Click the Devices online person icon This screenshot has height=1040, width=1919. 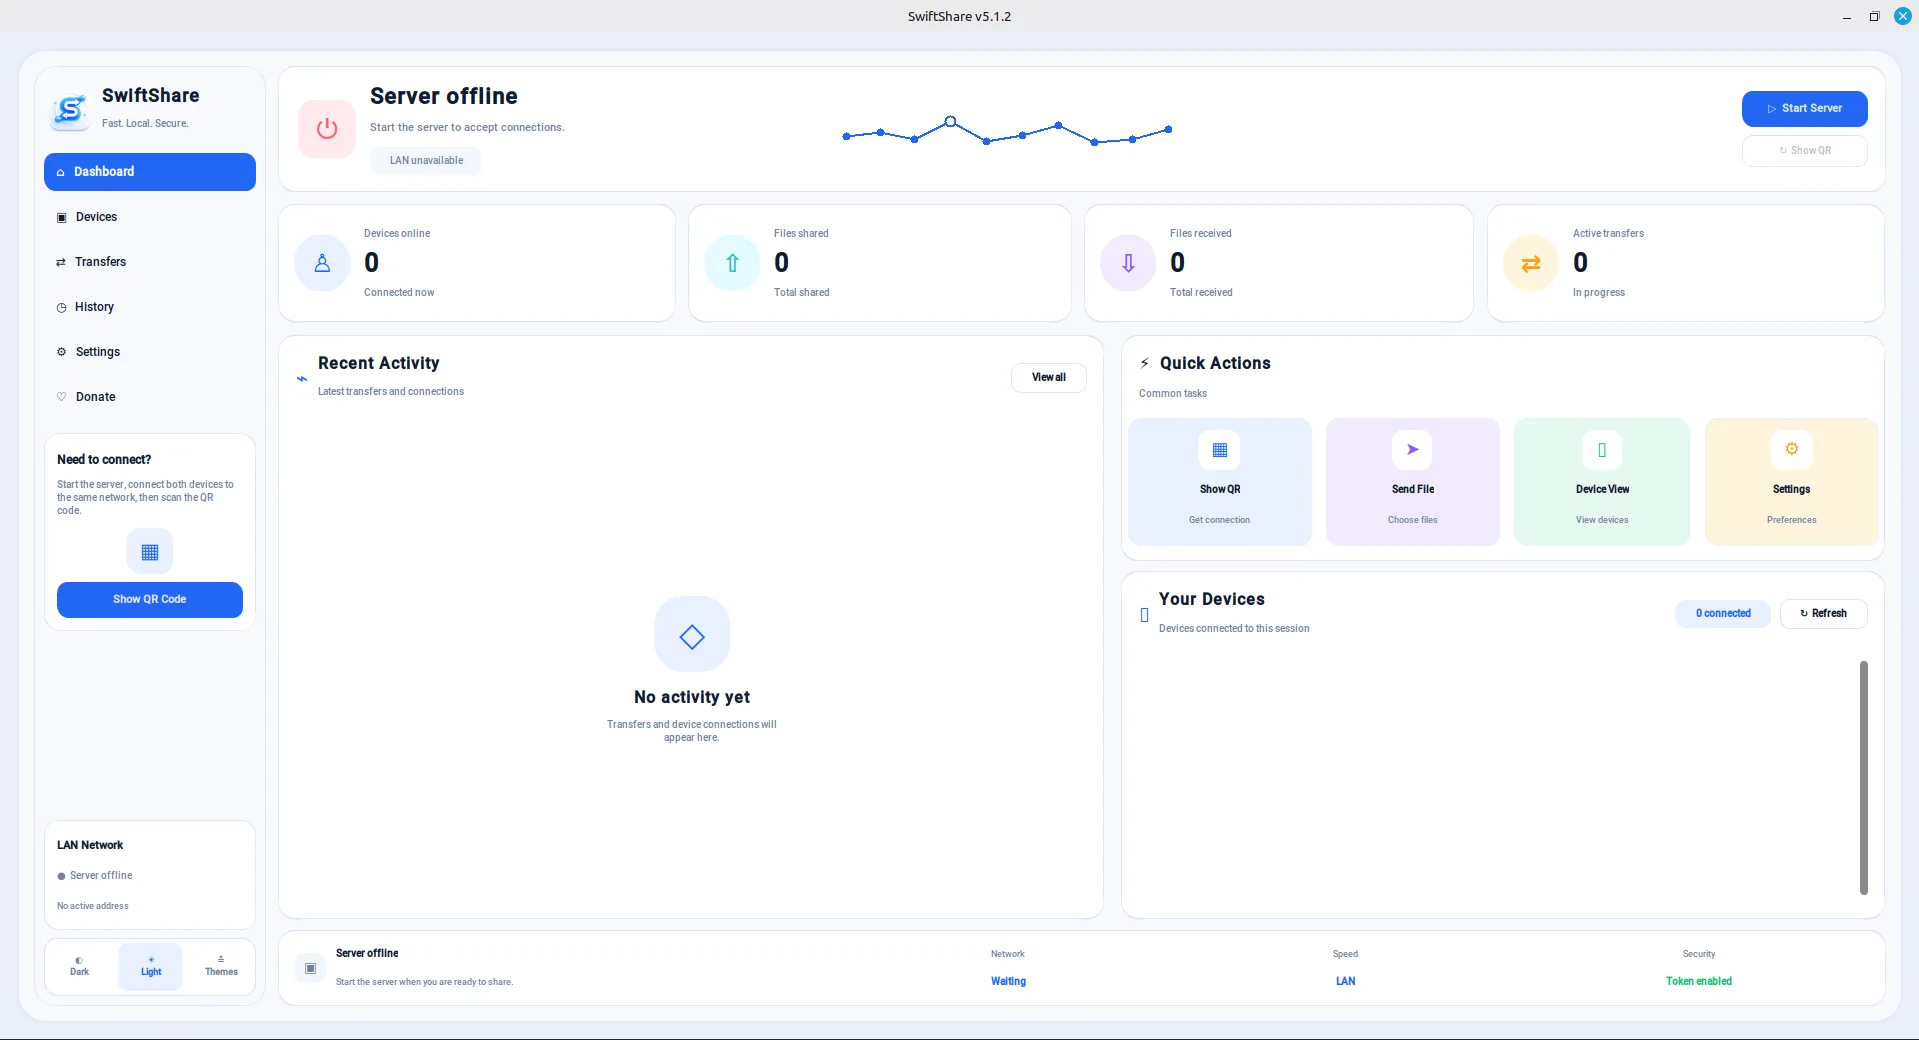322,263
